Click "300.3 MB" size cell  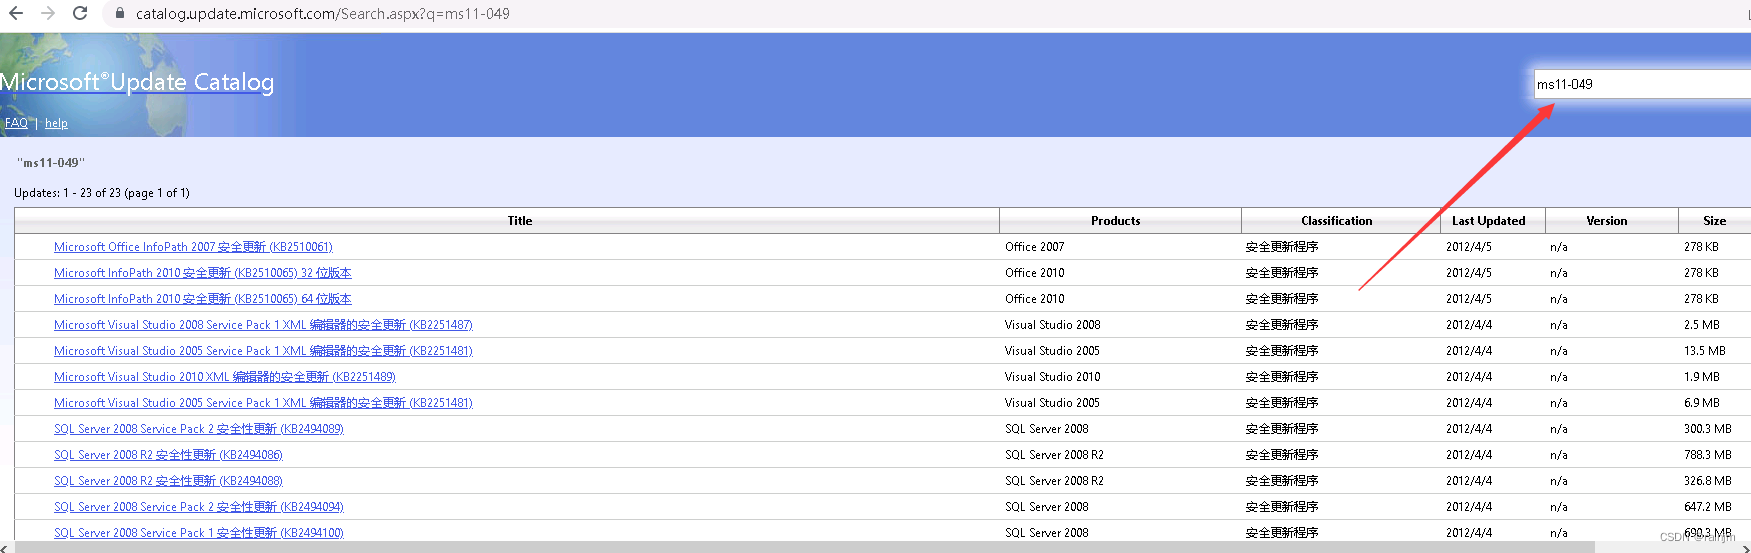pyautogui.click(x=1707, y=429)
